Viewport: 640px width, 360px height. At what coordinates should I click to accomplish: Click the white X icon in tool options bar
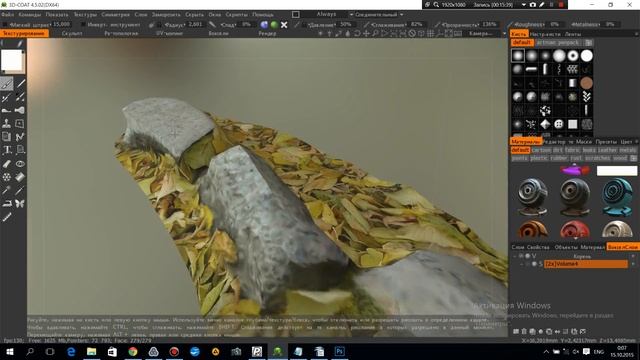284,25
